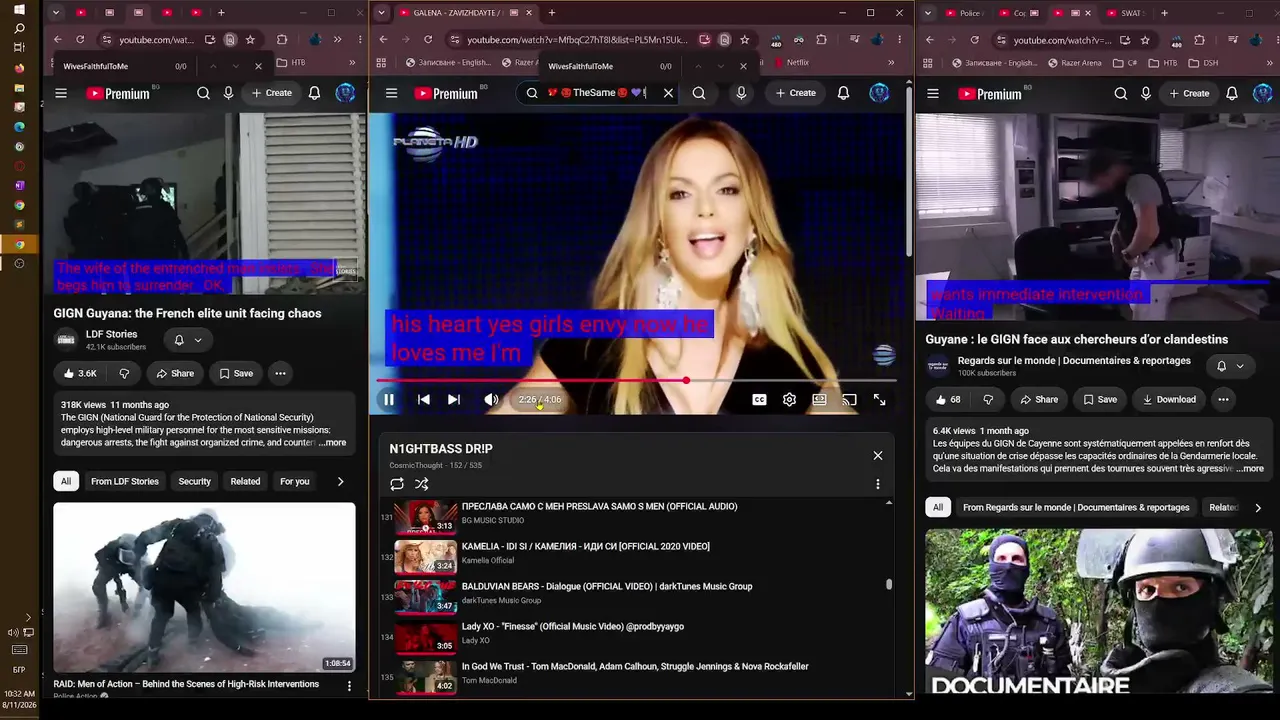Open a new tab in the center browser
Screen dimensions: 1280x720
pos(551,13)
